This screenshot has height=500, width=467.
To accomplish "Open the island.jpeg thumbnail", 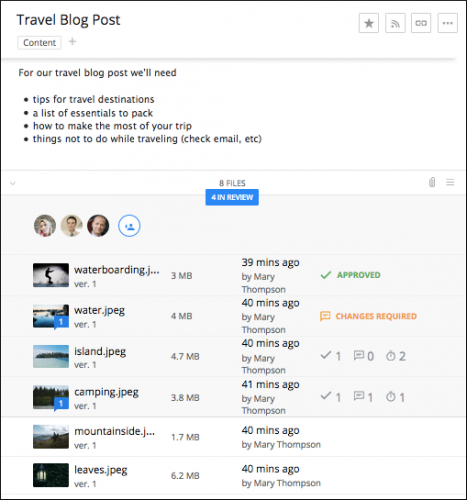I will click(x=51, y=356).
